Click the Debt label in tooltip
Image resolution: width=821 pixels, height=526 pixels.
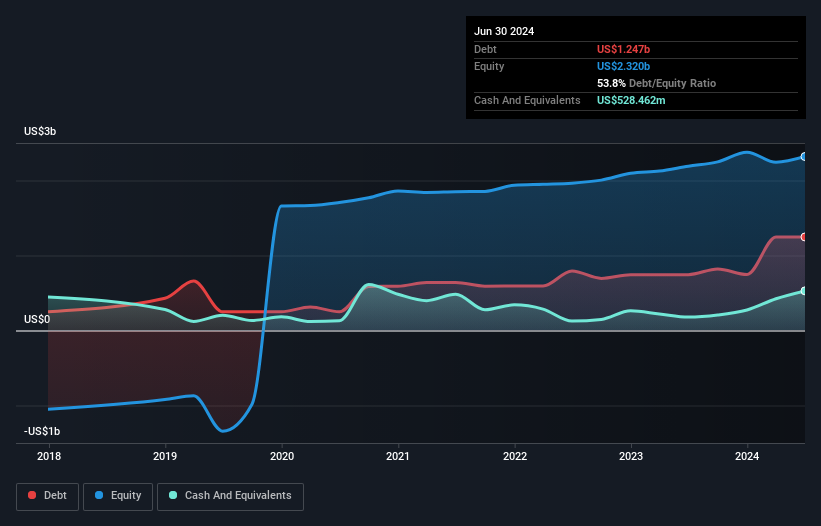(485, 49)
